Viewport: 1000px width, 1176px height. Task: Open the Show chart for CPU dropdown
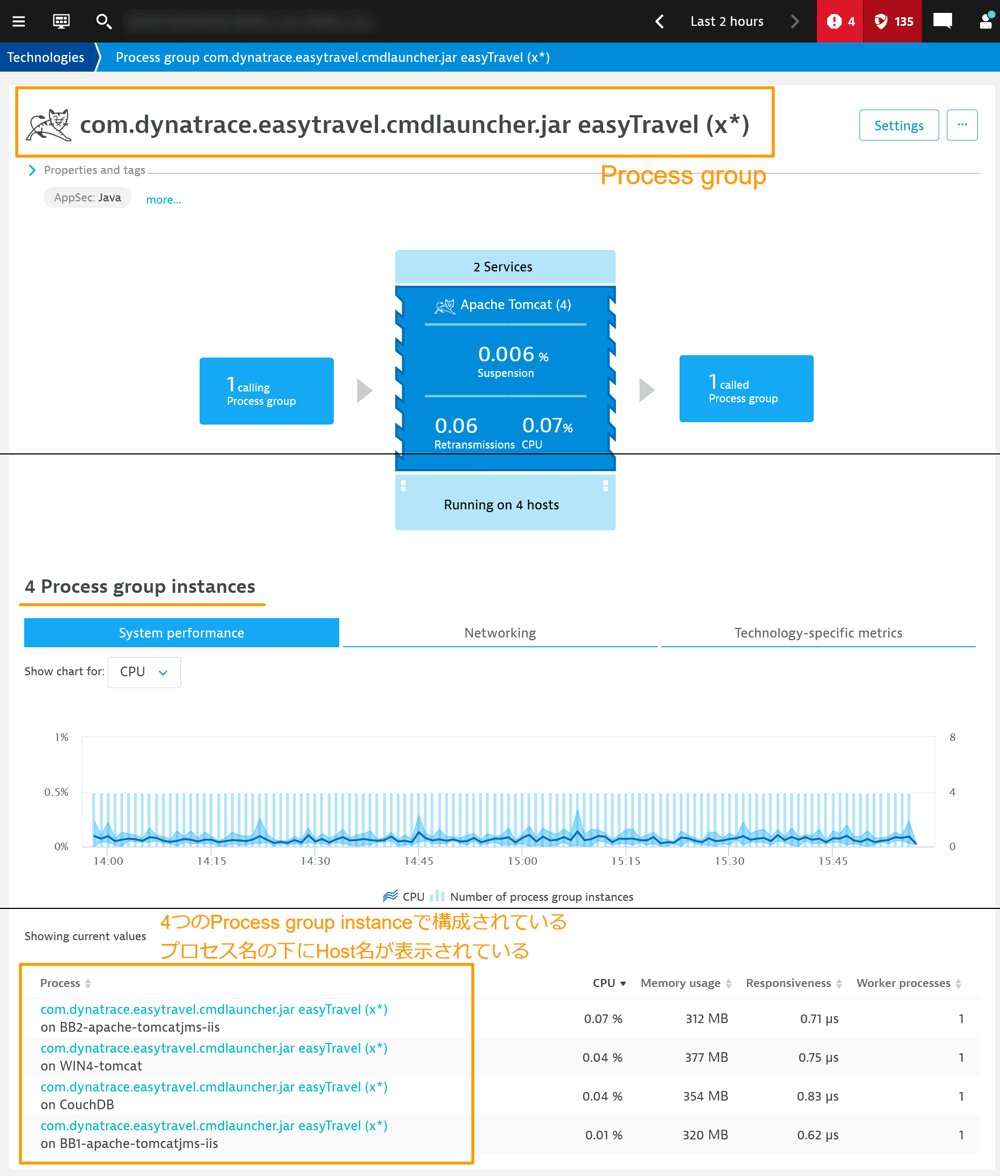pos(144,672)
